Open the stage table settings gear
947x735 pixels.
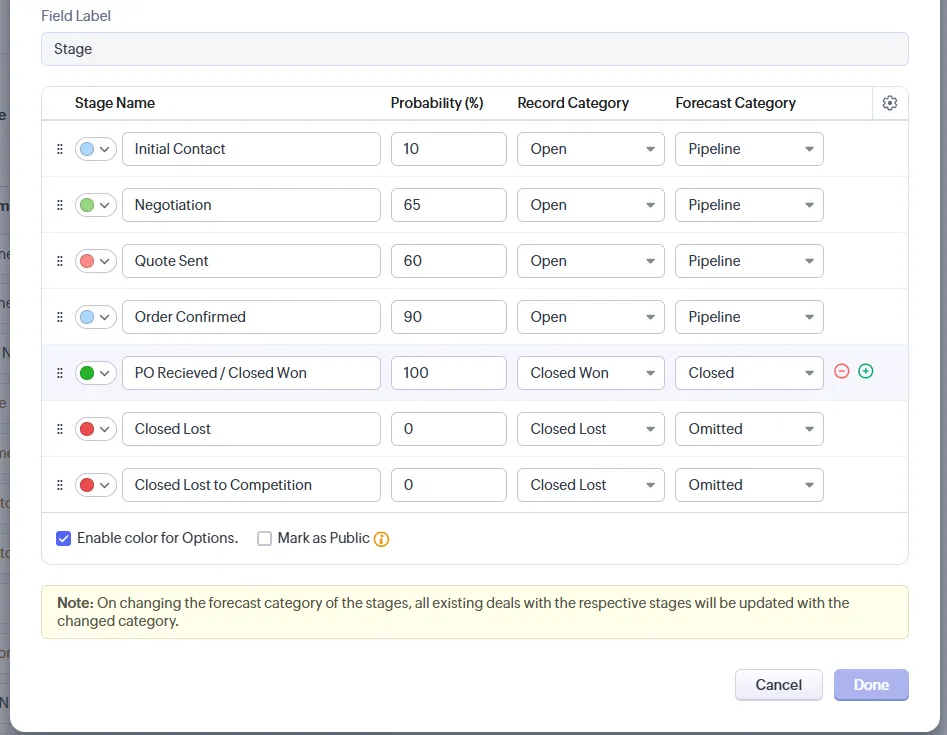(890, 103)
